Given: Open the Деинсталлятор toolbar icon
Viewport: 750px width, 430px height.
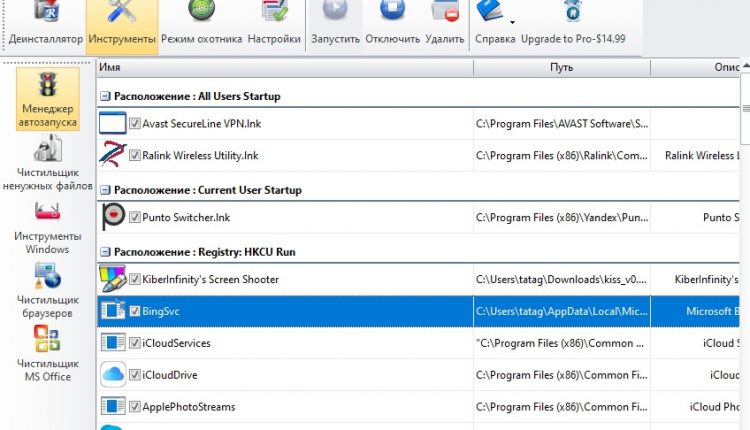Looking at the screenshot, I should click(x=46, y=11).
